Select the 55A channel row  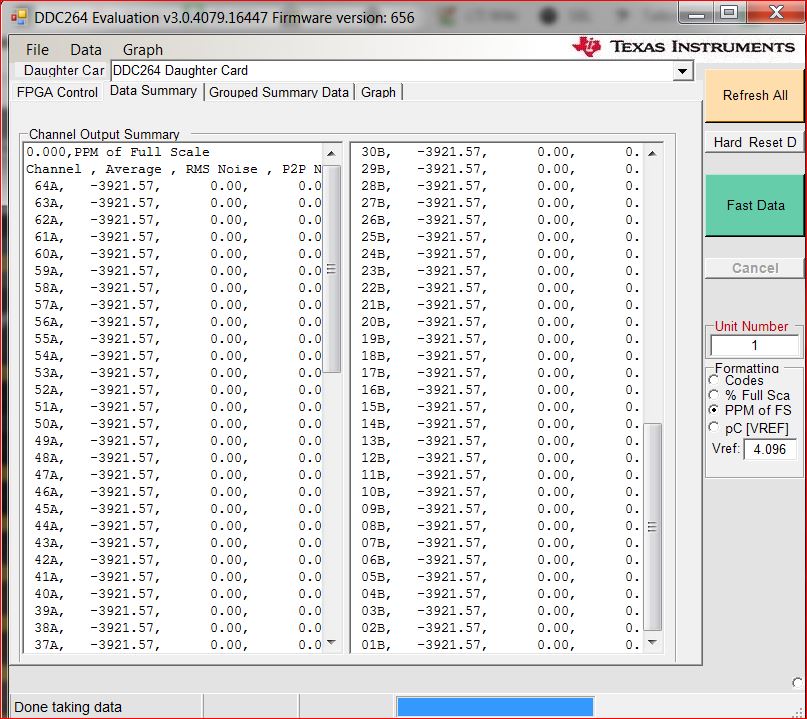pyautogui.click(x=173, y=339)
